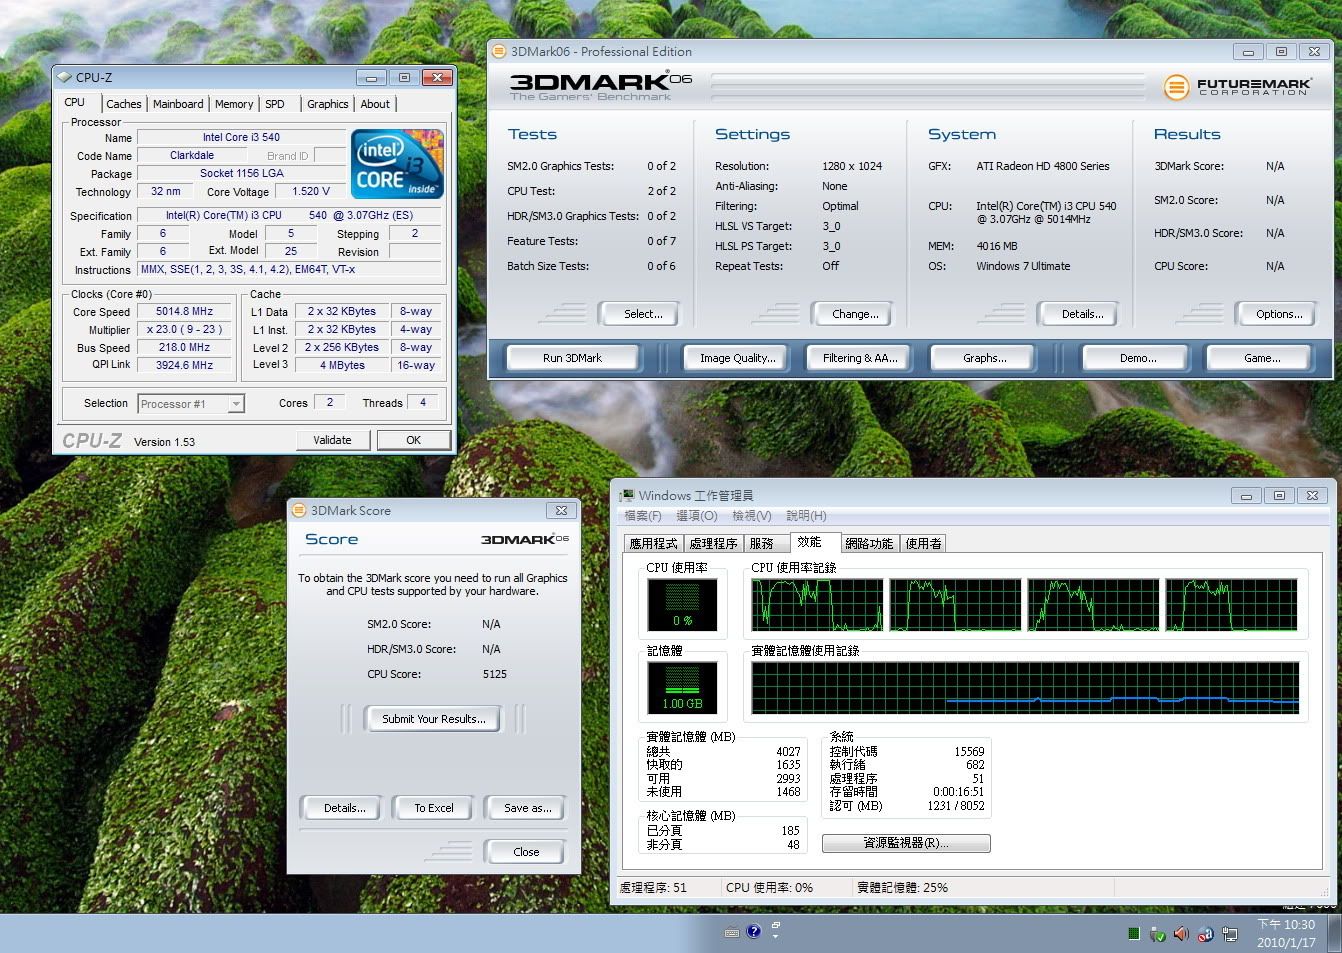This screenshot has height=953, width=1342.
Task: Click the CPU 使用率 gauge showing 0 %
Action: coord(683,605)
